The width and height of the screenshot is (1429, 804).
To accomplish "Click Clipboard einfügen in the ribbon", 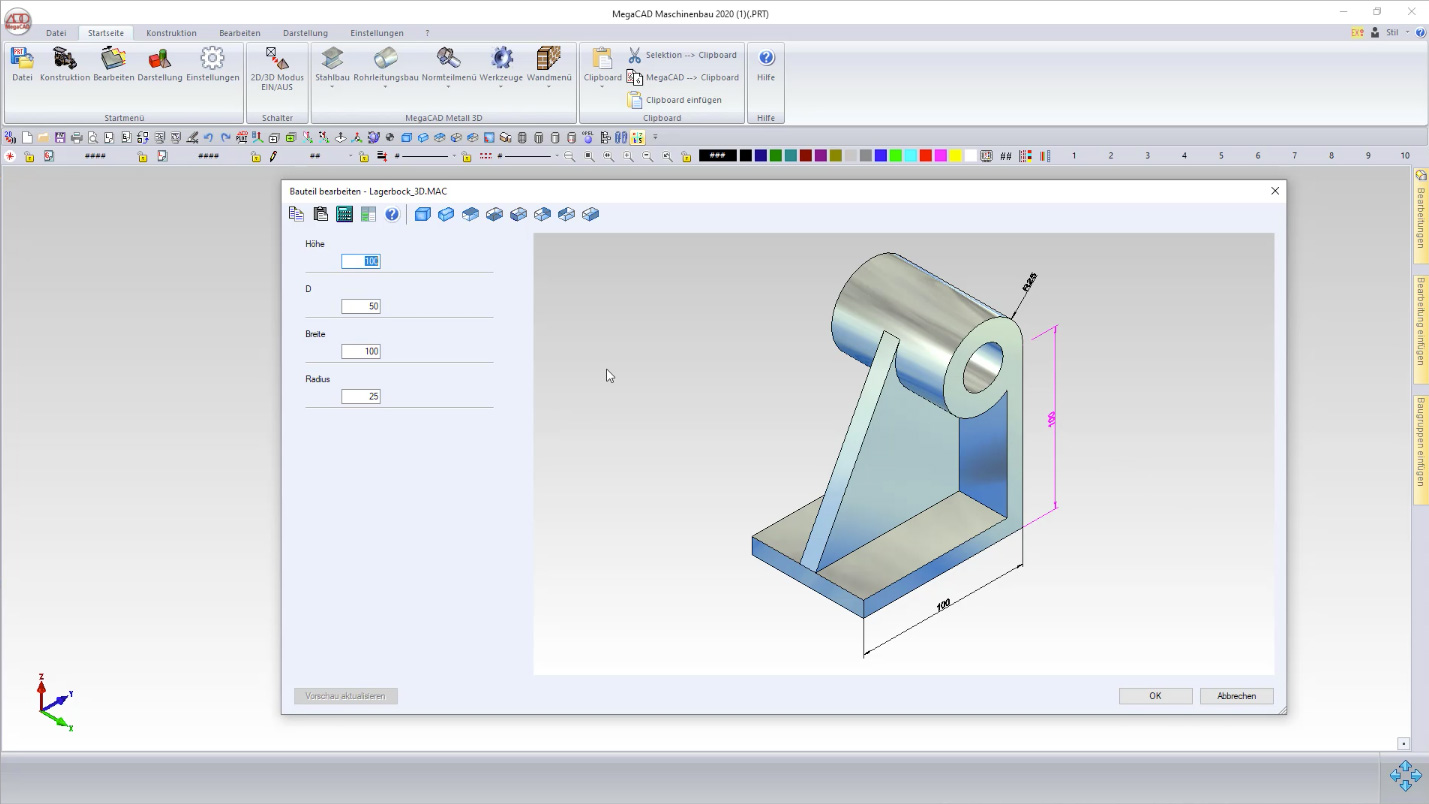I will tap(674, 100).
